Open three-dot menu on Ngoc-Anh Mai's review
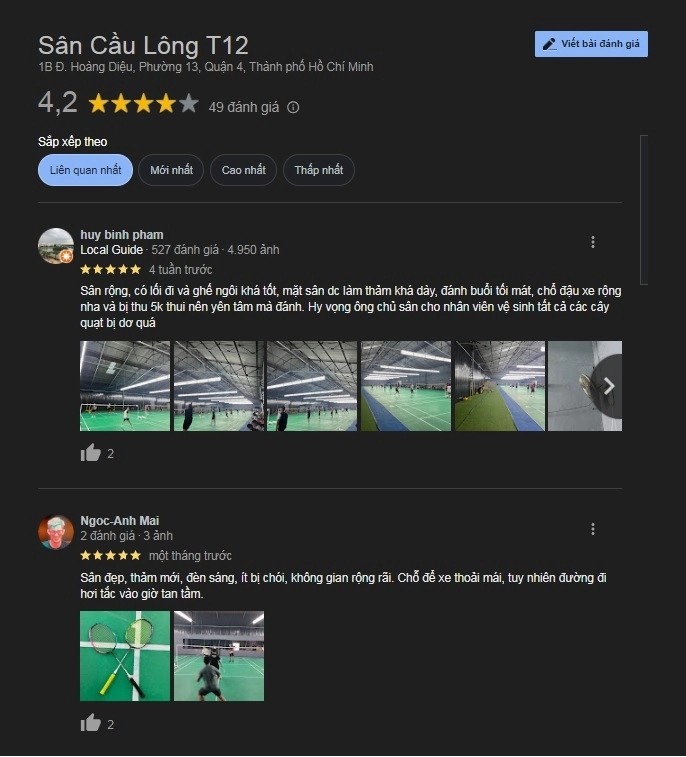The height and width of the screenshot is (757, 686). click(x=593, y=529)
